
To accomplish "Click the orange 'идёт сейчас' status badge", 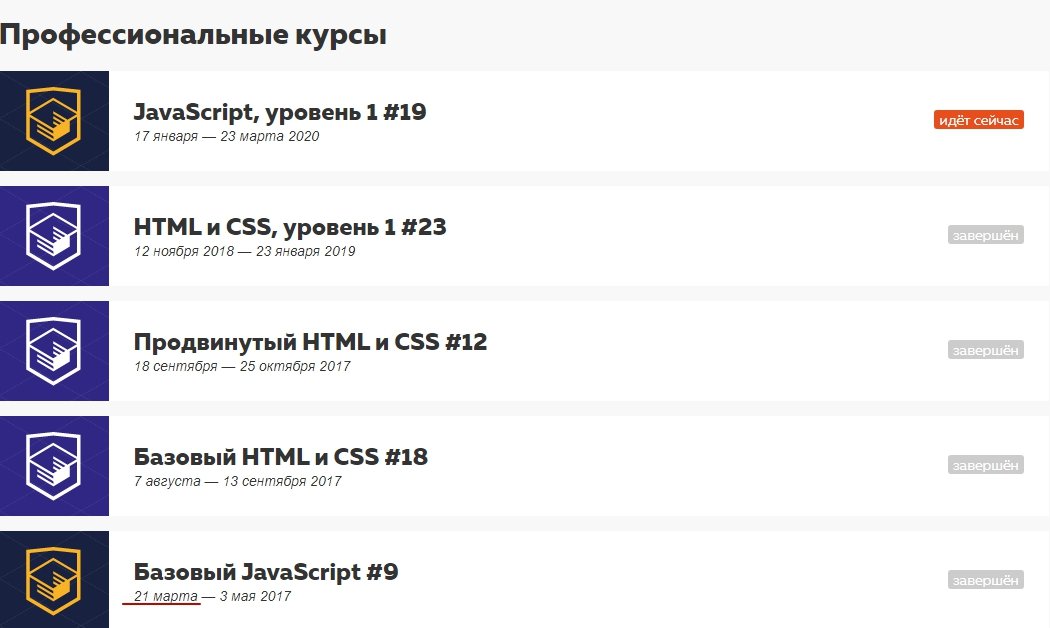I will point(978,120).
